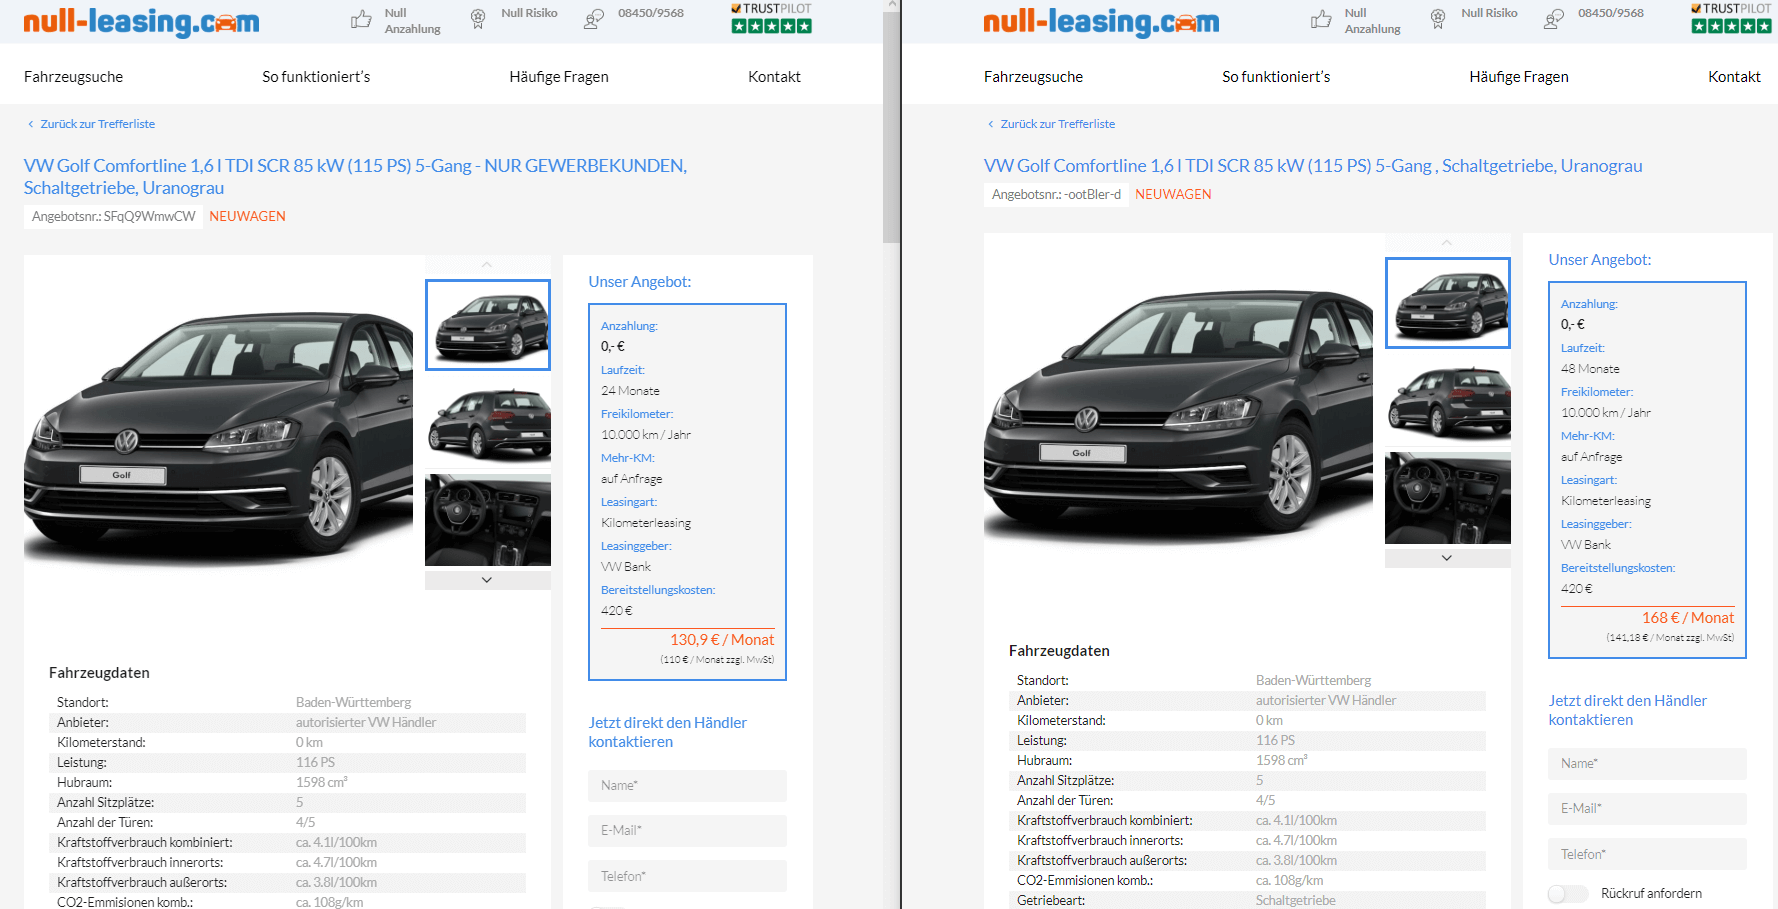Click phone number 08450/9568 in left window
Screen dimensions: 1778x909
click(x=651, y=13)
